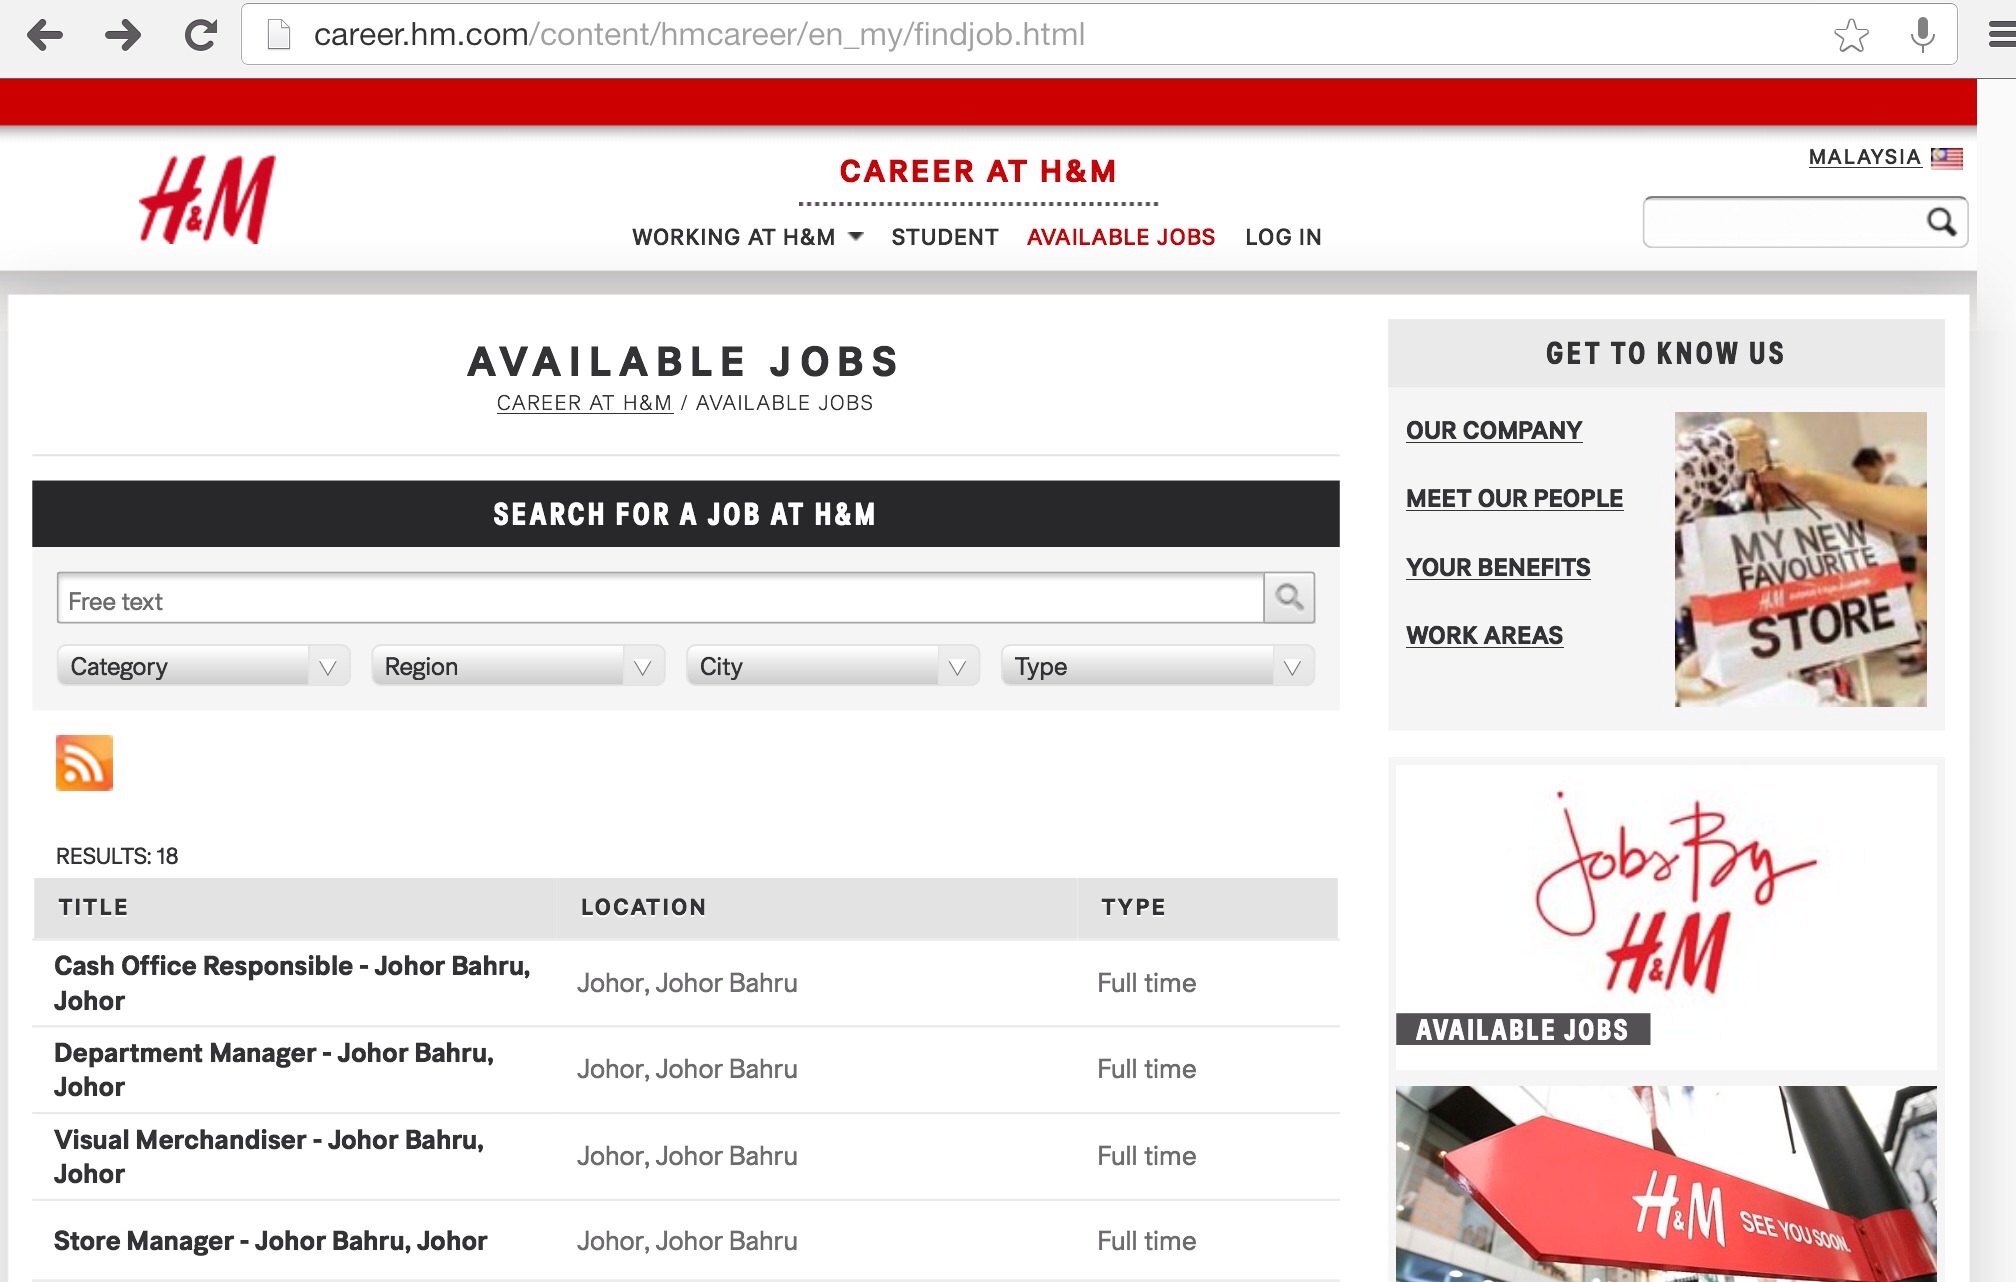Screen dimensions: 2016x1282
Task: Open Working at H&M navigation item
Action: click(733, 237)
